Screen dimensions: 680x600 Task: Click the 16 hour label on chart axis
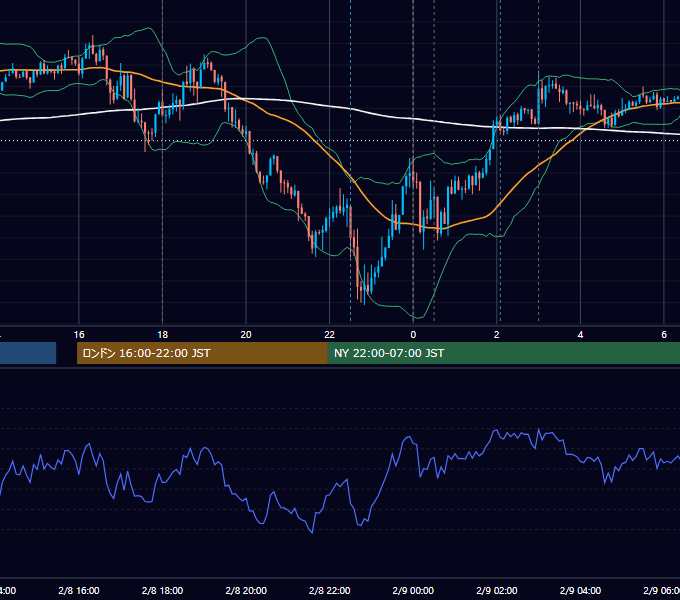click(79, 335)
